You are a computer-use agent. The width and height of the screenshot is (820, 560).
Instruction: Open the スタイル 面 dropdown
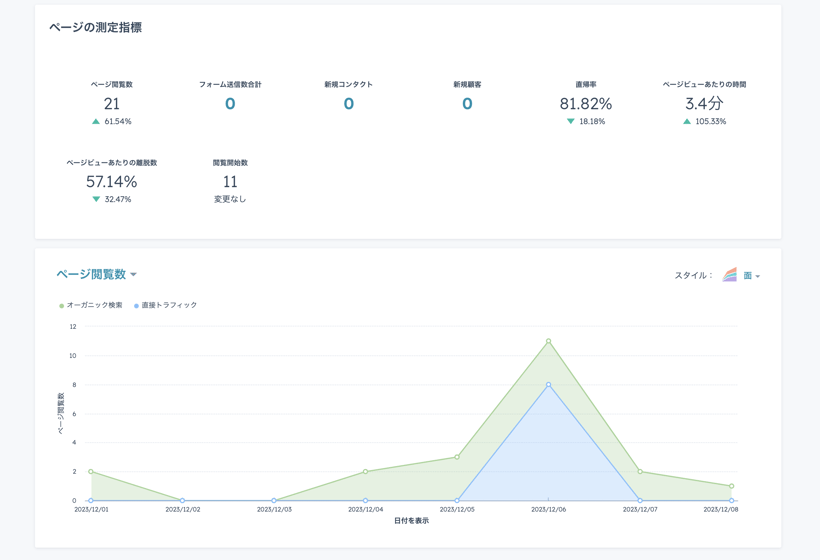[751, 276]
